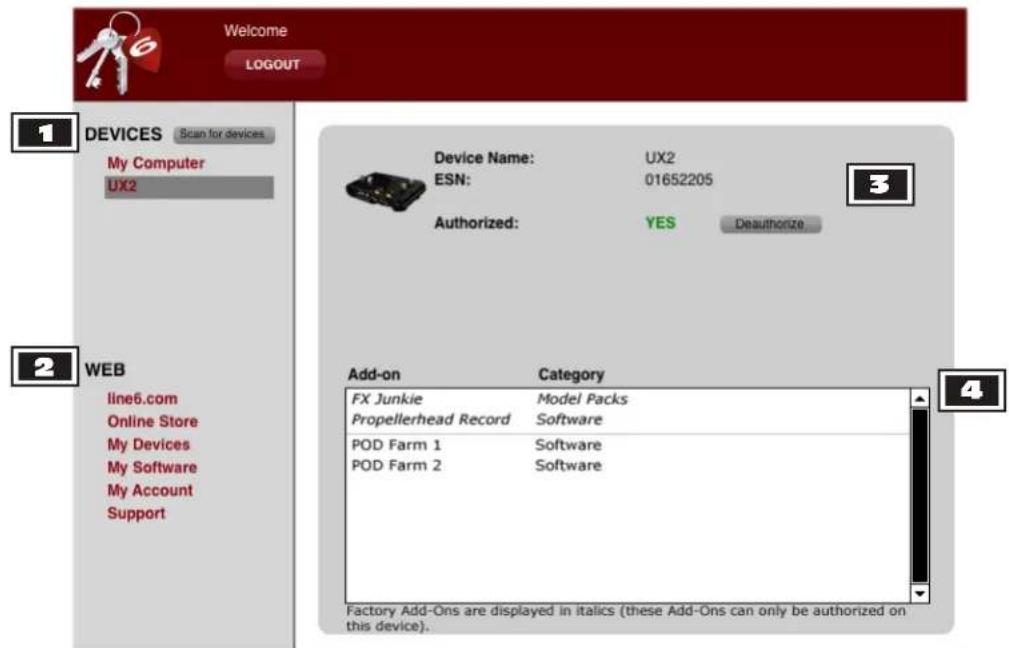The image size is (1009, 648).
Task: Open the Support link
Action: [136, 514]
